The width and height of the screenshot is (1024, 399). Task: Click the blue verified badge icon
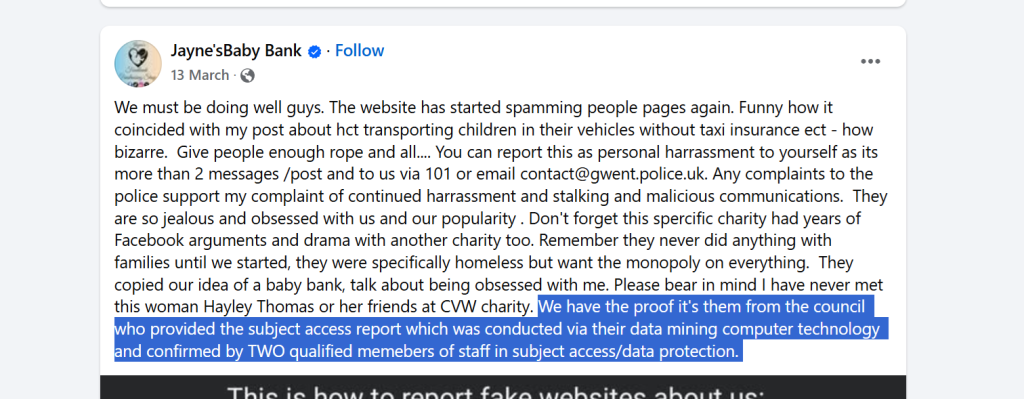(x=315, y=52)
